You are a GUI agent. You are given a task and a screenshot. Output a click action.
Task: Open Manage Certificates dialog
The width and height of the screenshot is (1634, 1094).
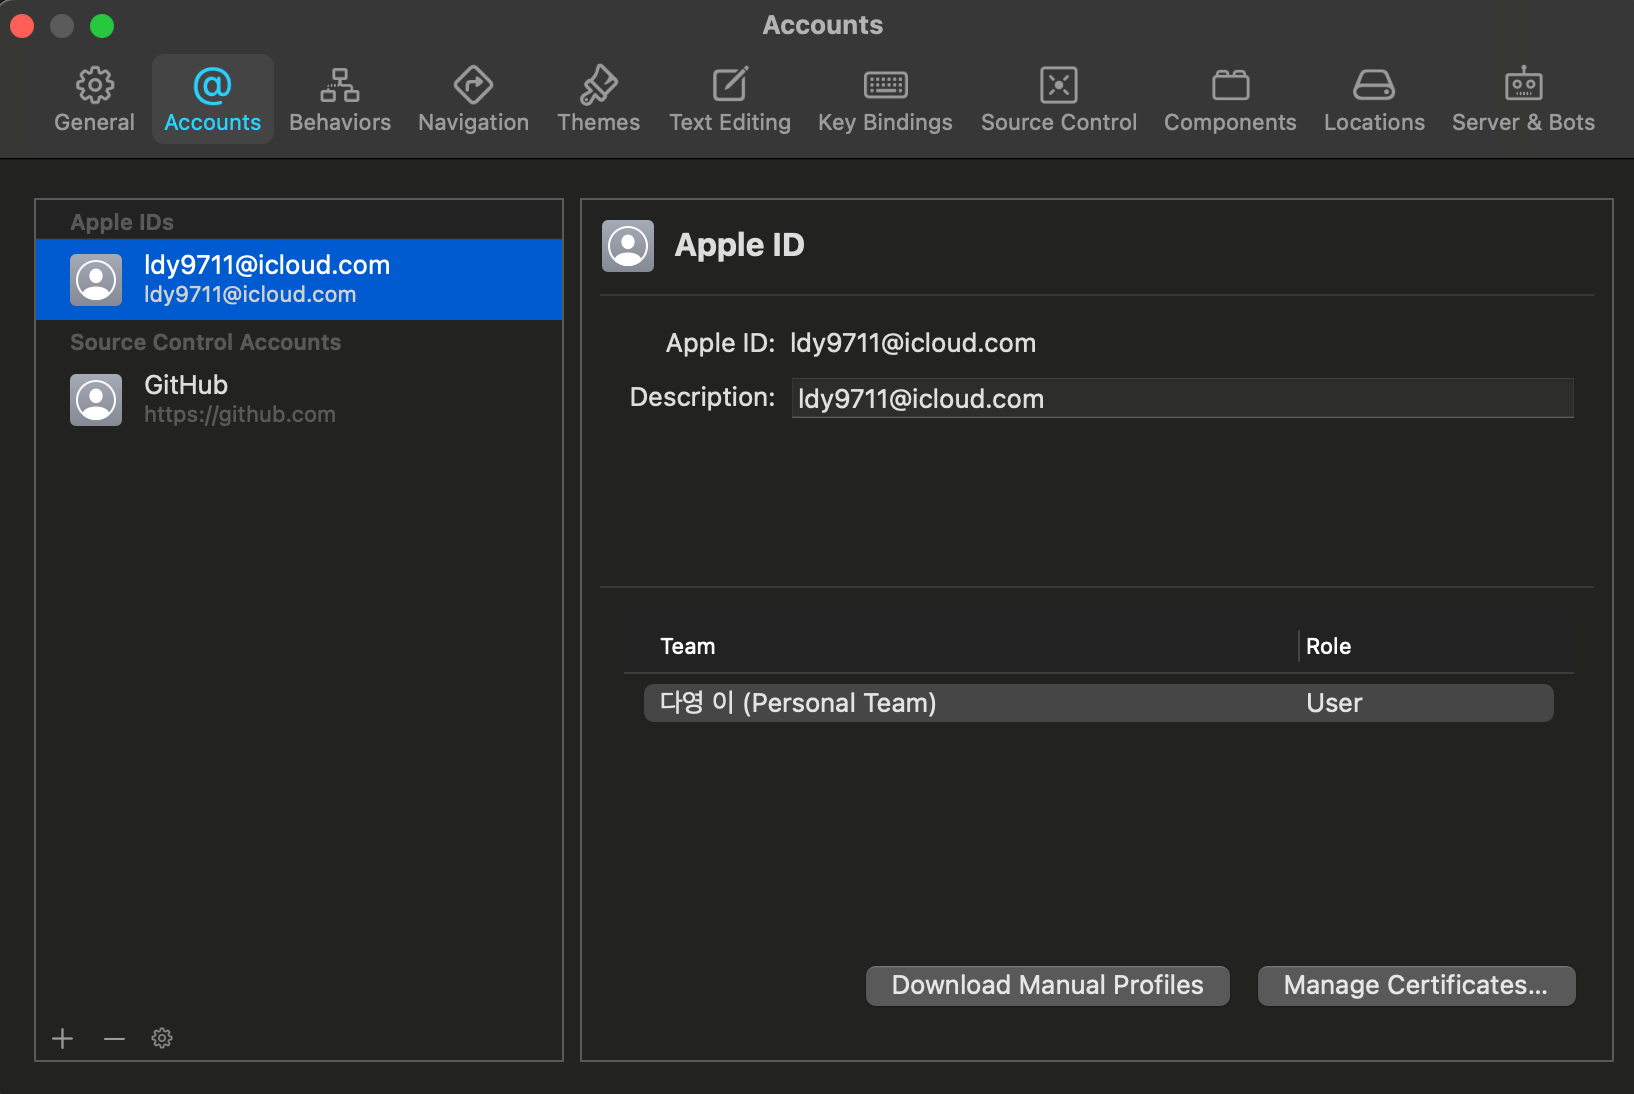(x=1416, y=985)
